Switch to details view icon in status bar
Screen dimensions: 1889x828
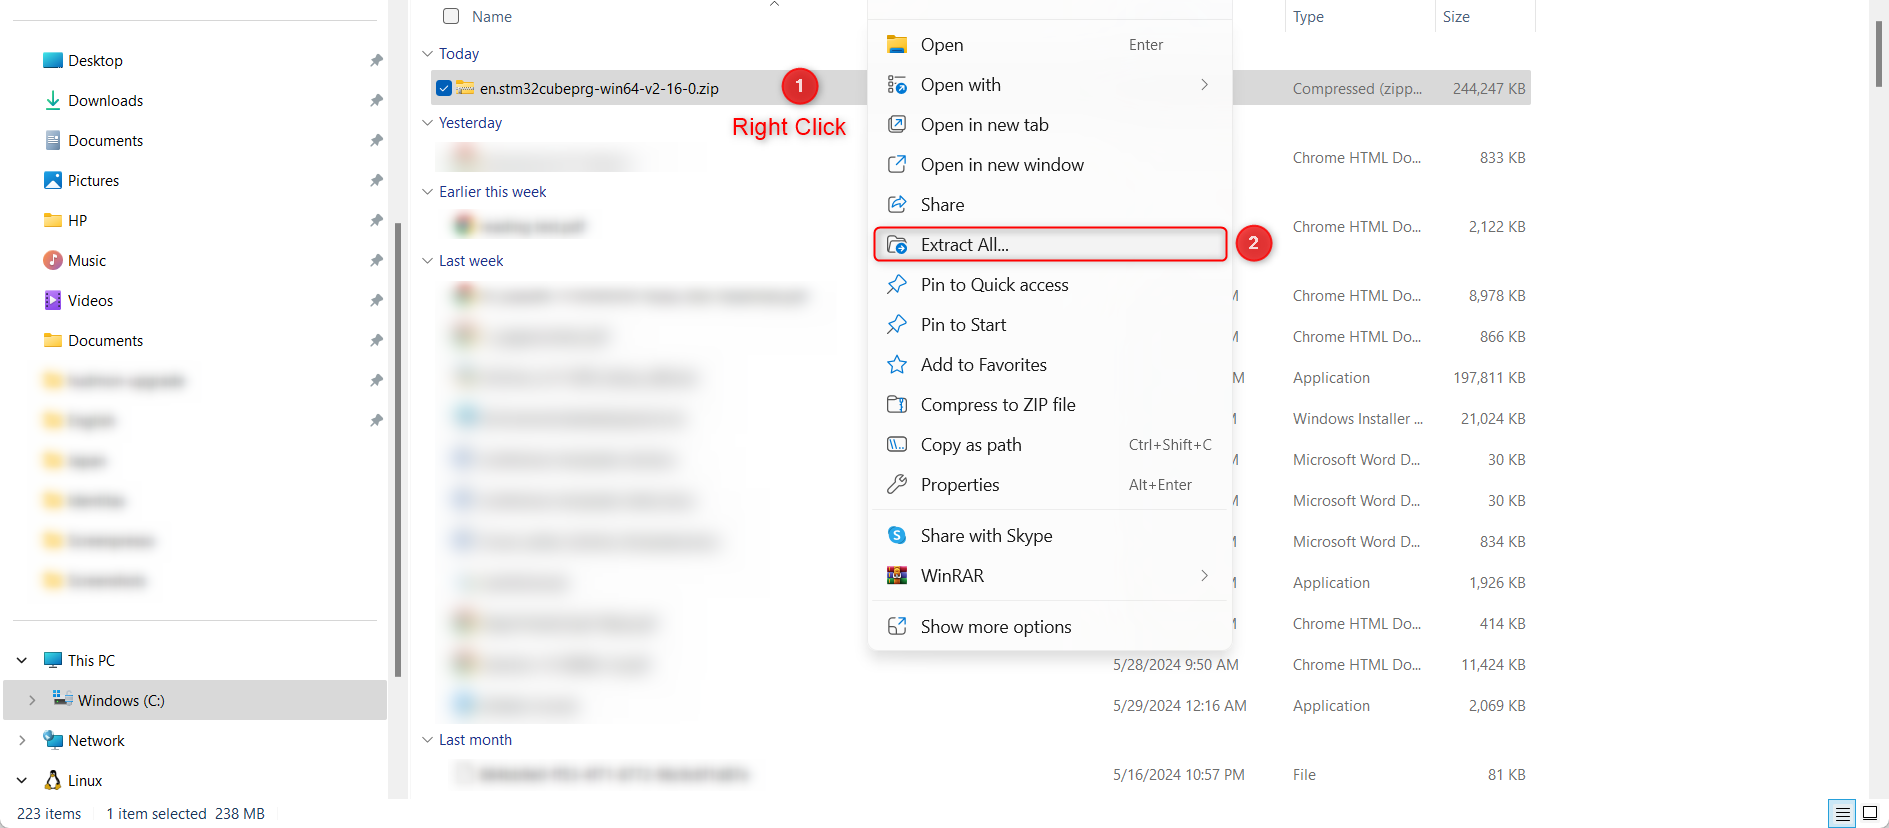tap(1842, 814)
